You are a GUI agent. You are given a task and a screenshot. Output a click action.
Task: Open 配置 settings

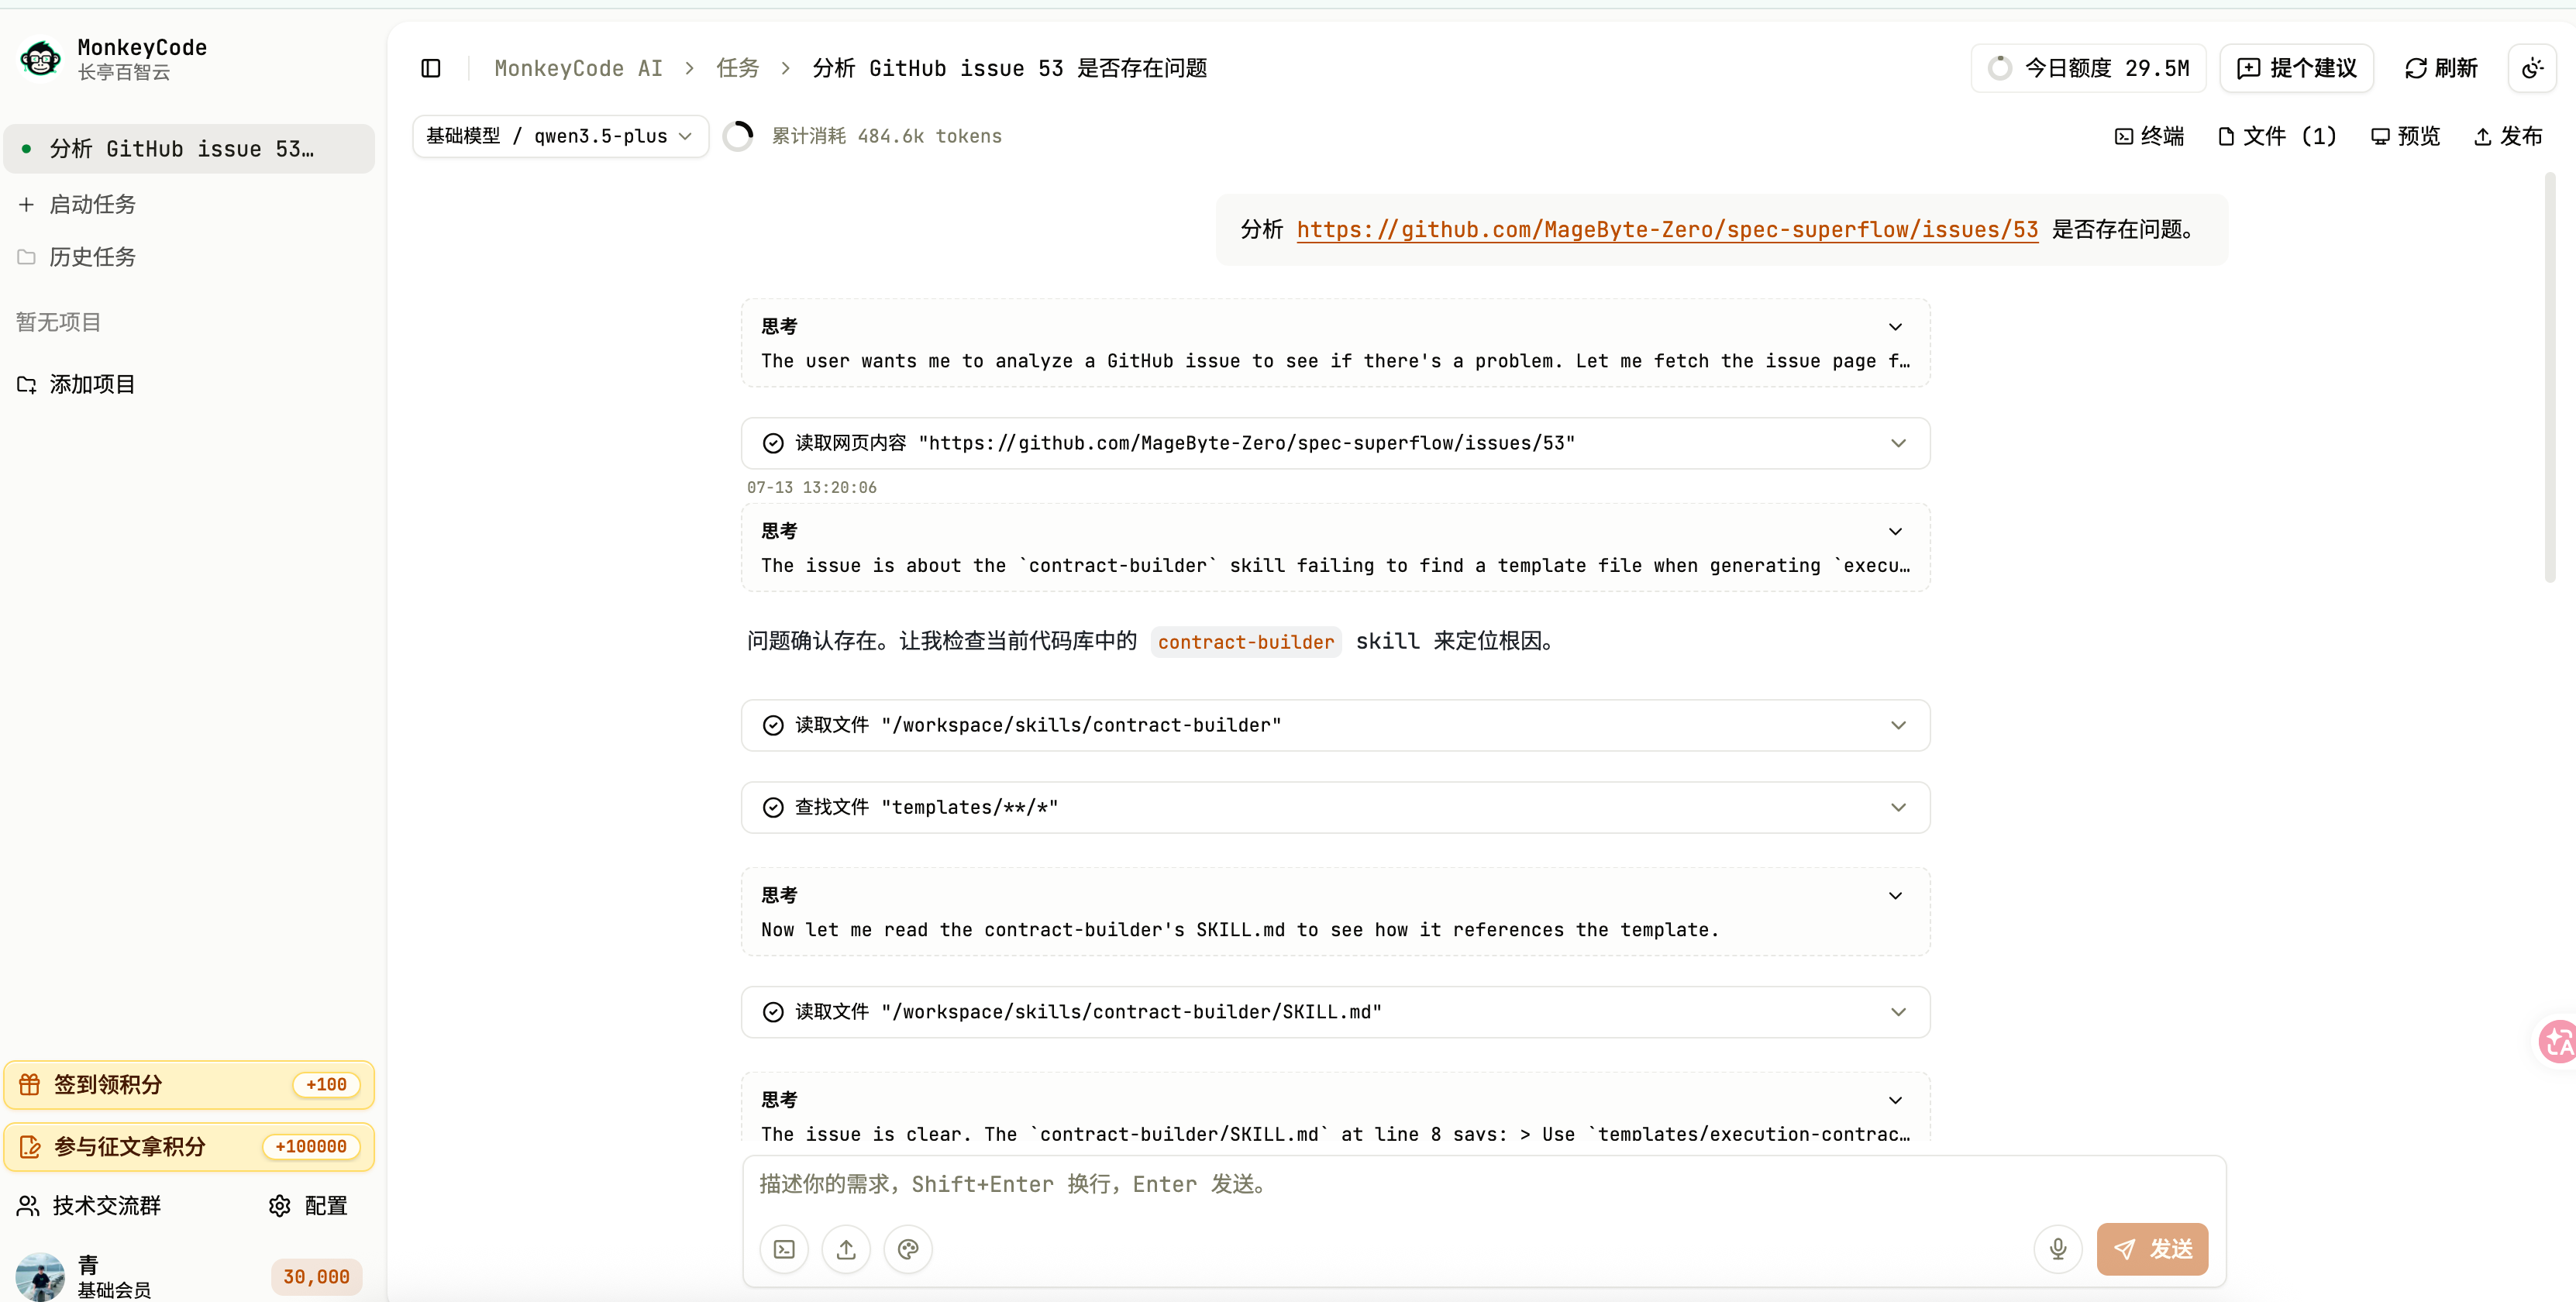click(x=308, y=1206)
